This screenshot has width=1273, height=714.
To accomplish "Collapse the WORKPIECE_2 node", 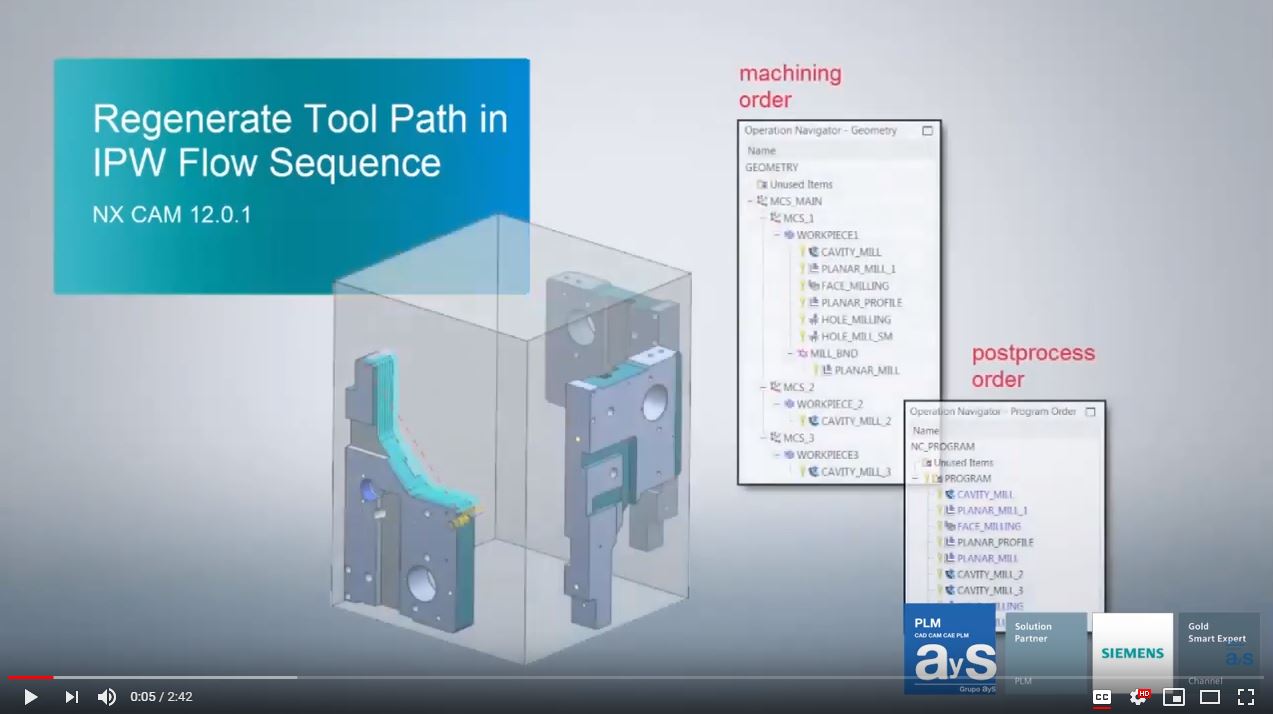I will [x=777, y=404].
